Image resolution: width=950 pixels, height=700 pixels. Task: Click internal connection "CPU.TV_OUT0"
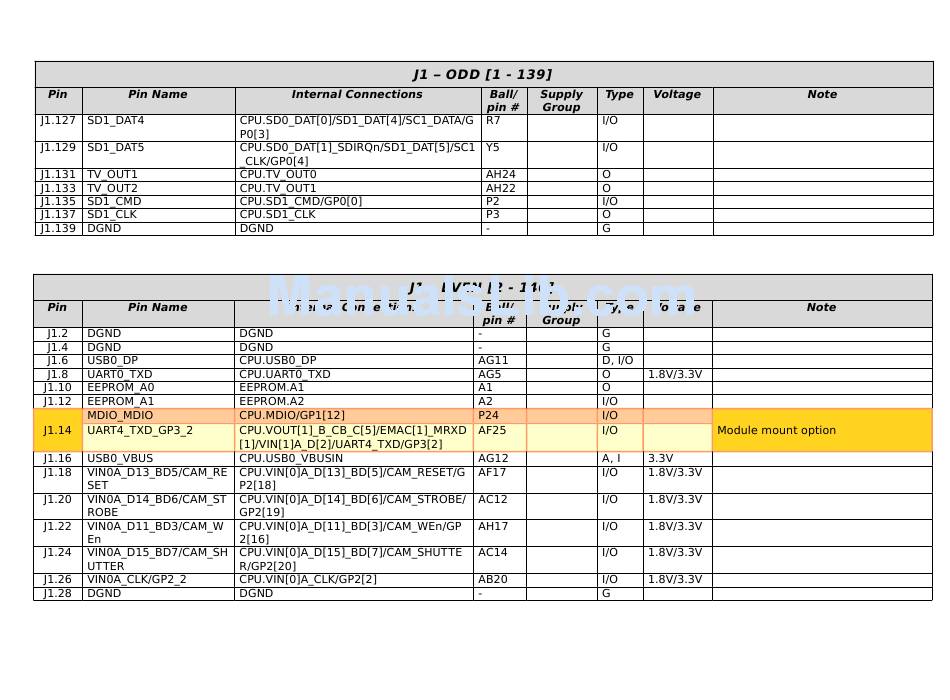pos(278,175)
